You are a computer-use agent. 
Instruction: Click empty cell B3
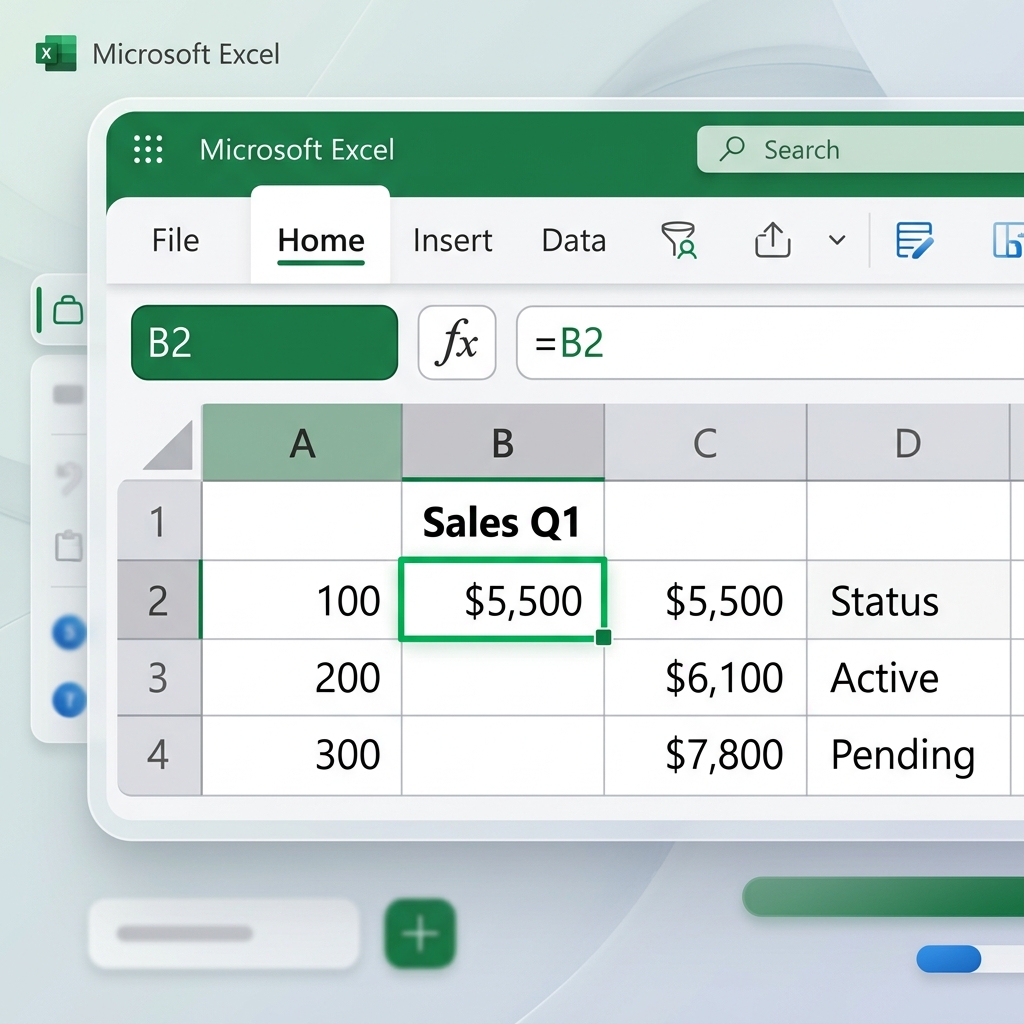(502, 677)
